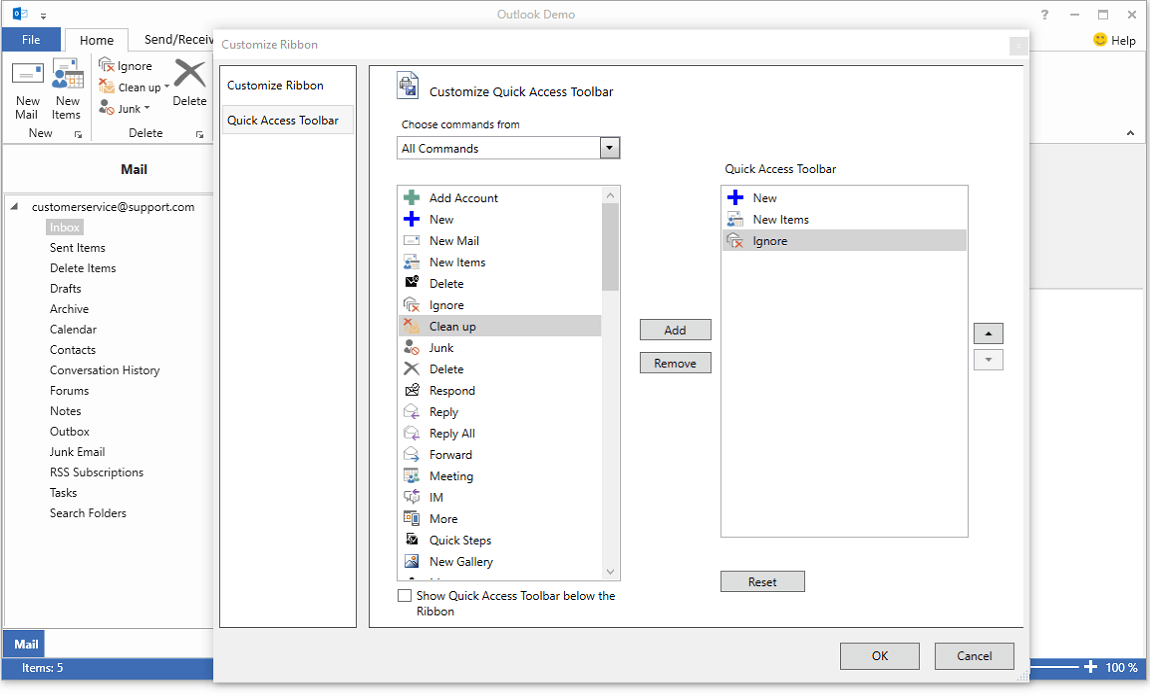Select Add Account in commands list
The width and height of the screenshot is (1150, 700).
tap(463, 198)
